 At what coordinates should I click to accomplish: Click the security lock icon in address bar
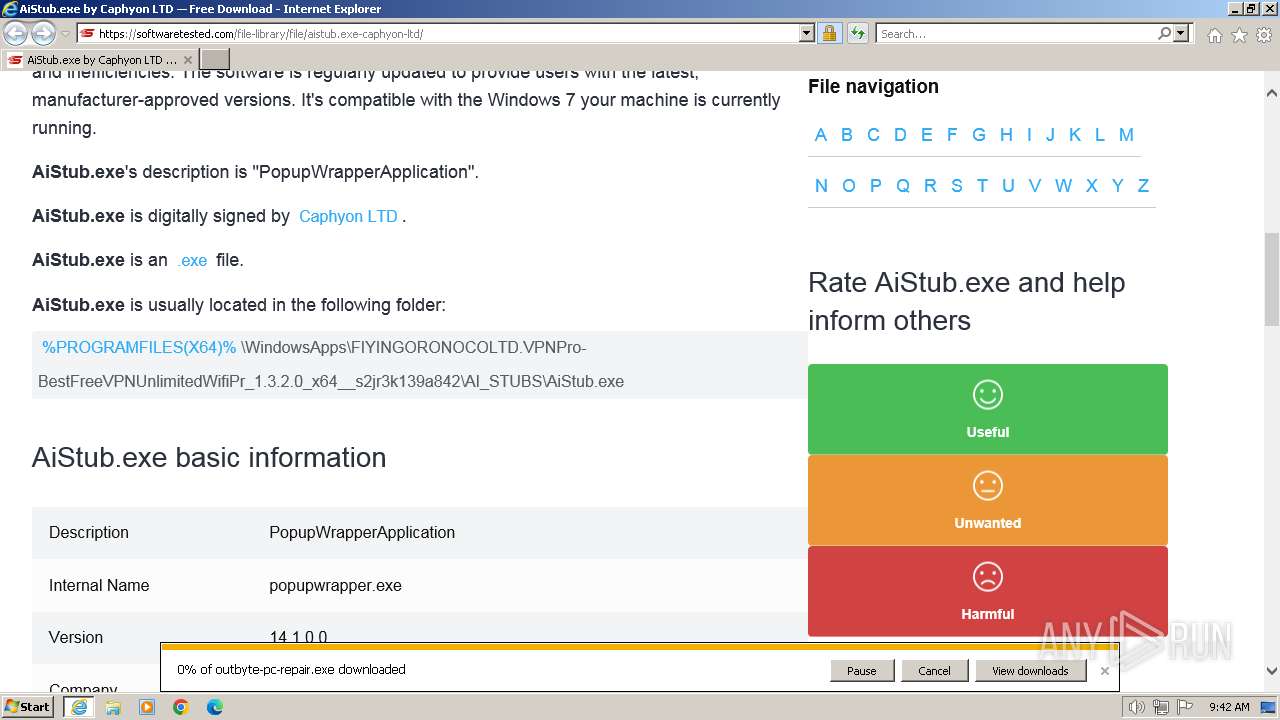(829, 33)
